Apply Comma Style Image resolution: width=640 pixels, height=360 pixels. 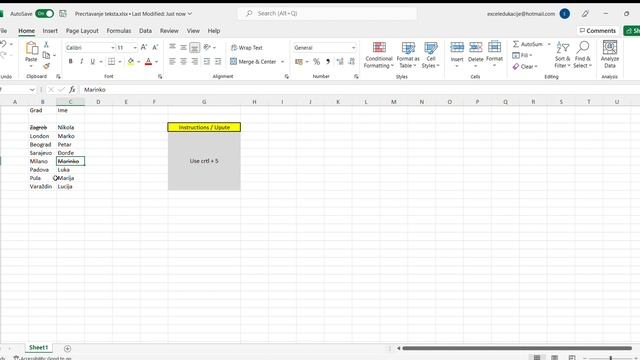click(328, 62)
